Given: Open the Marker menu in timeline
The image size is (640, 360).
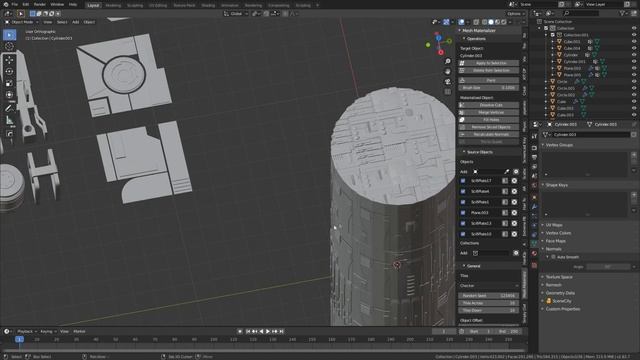Looking at the screenshot, I should click(79, 331).
